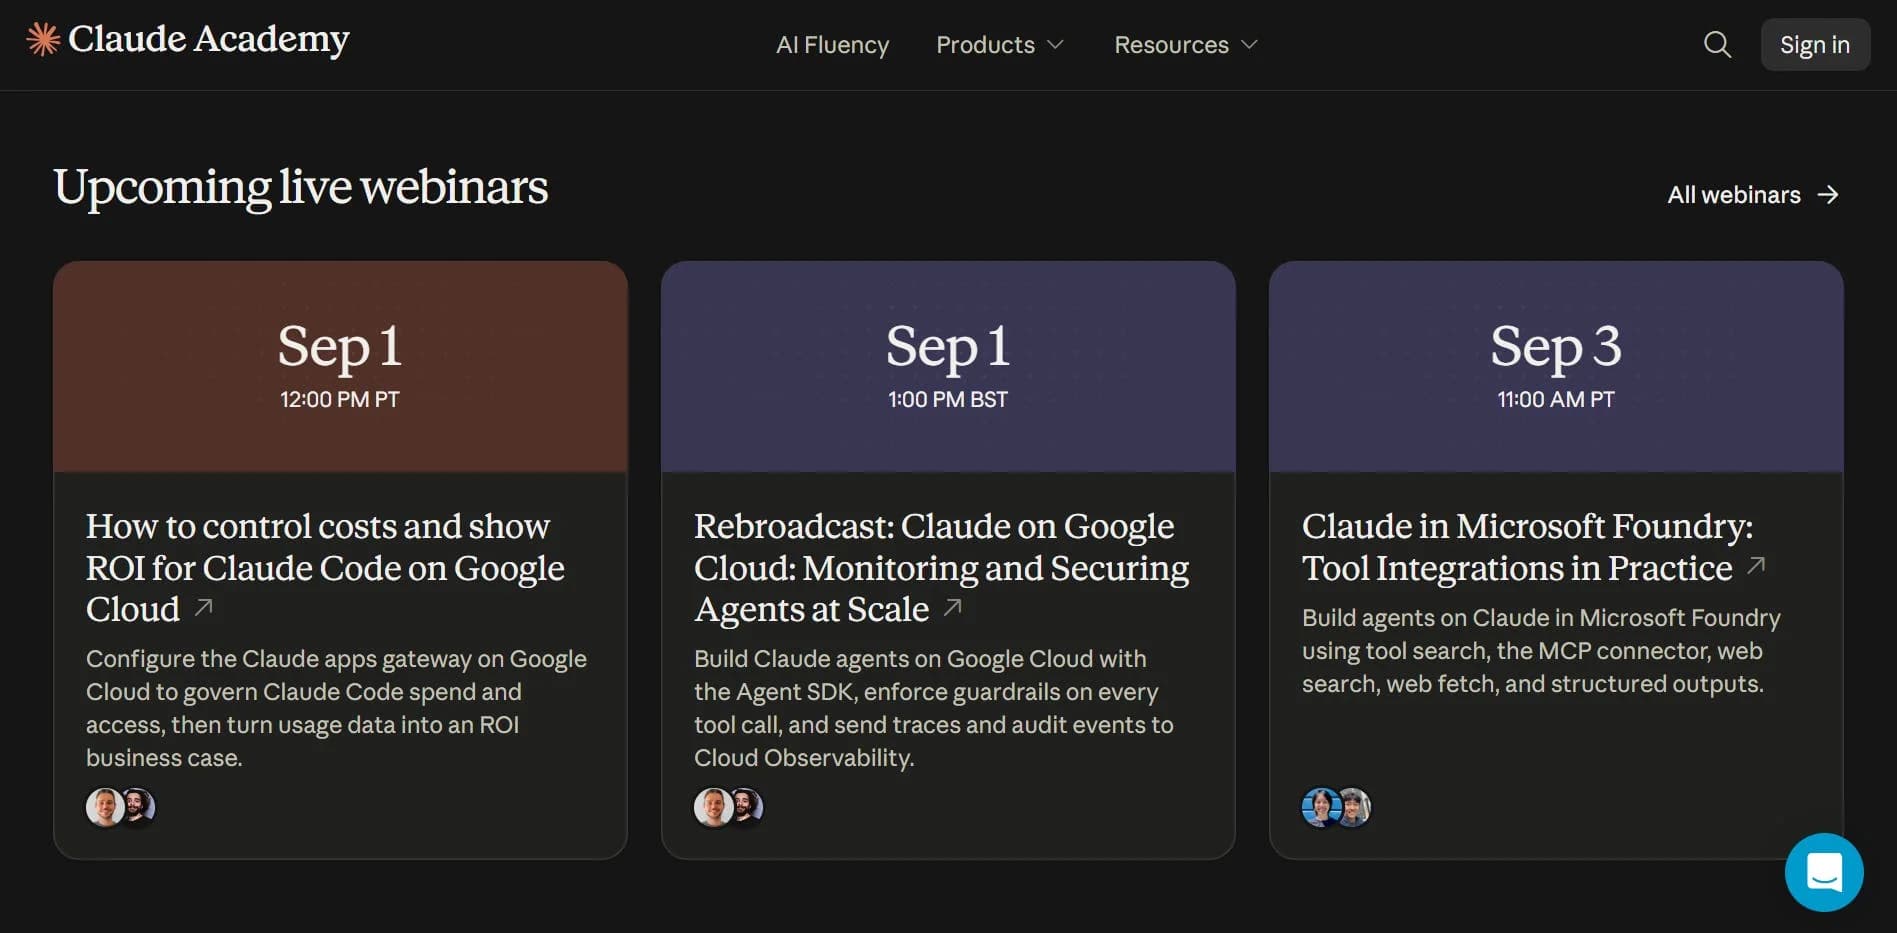Click the search magnifier icon
Screen dimensions: 1897x933
(x=1717, y=44)
